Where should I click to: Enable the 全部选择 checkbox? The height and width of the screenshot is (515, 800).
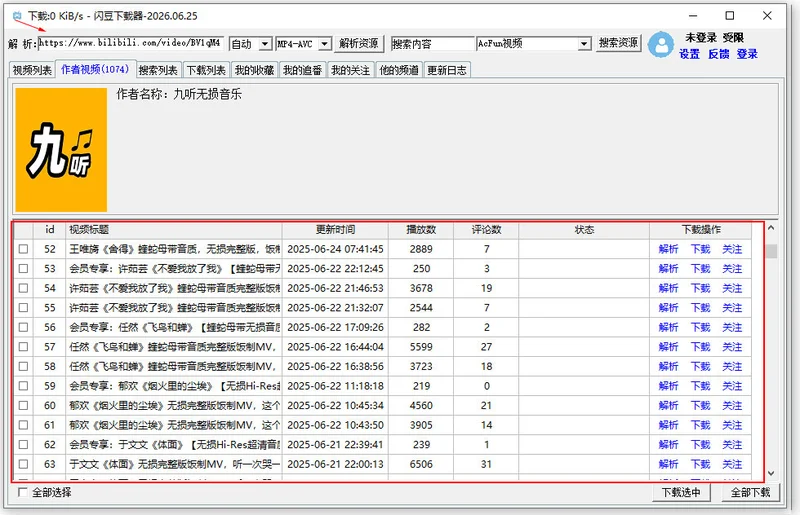point(22,492)
